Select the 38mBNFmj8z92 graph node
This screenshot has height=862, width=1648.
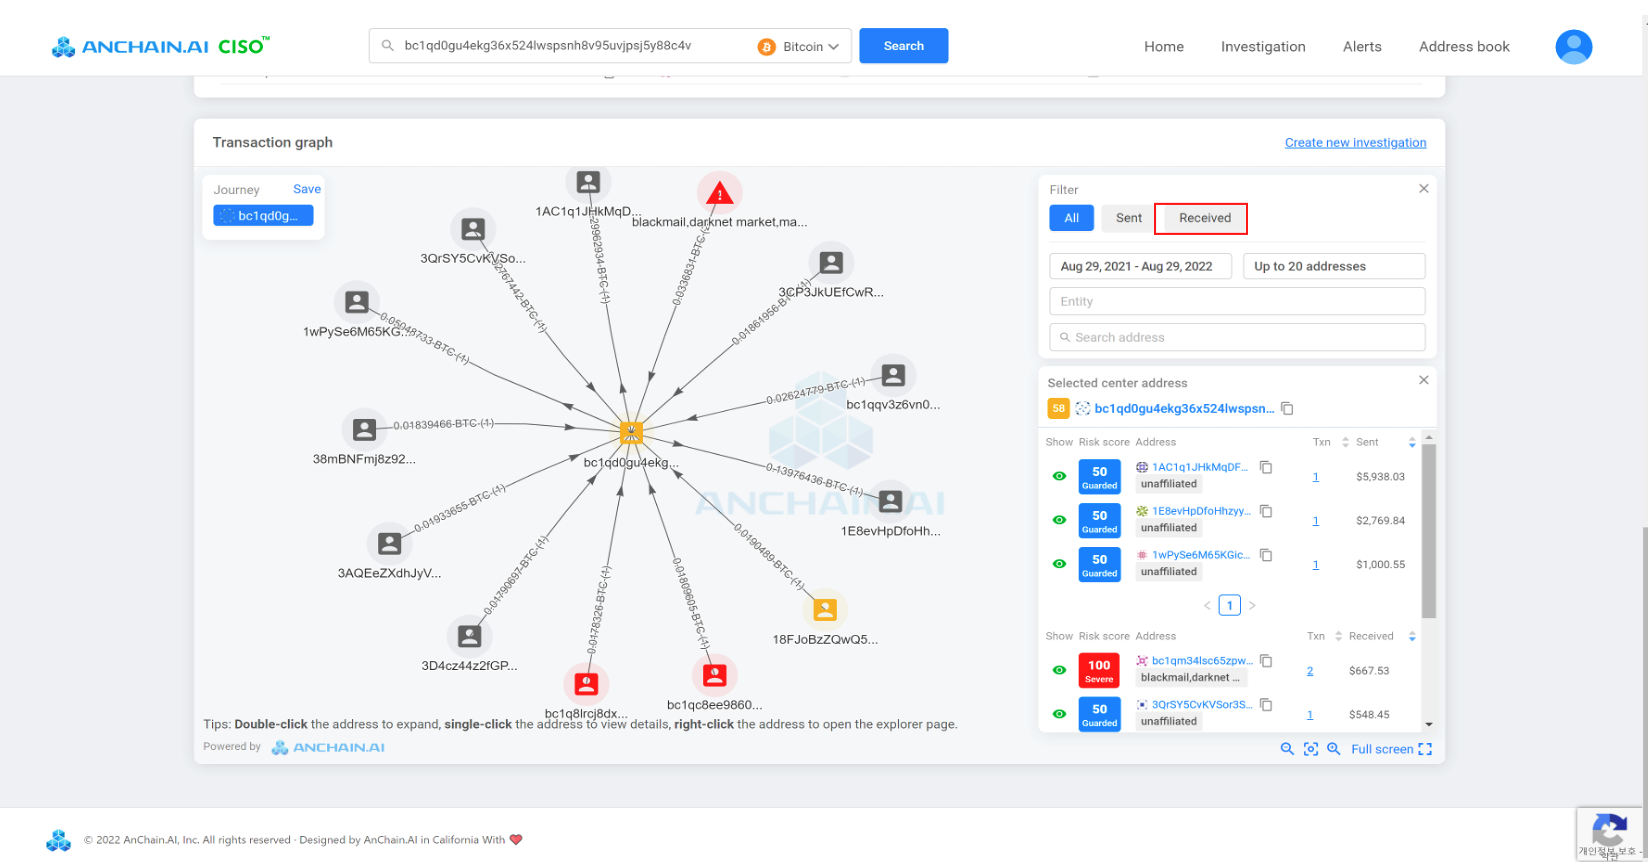click(365, 430)
